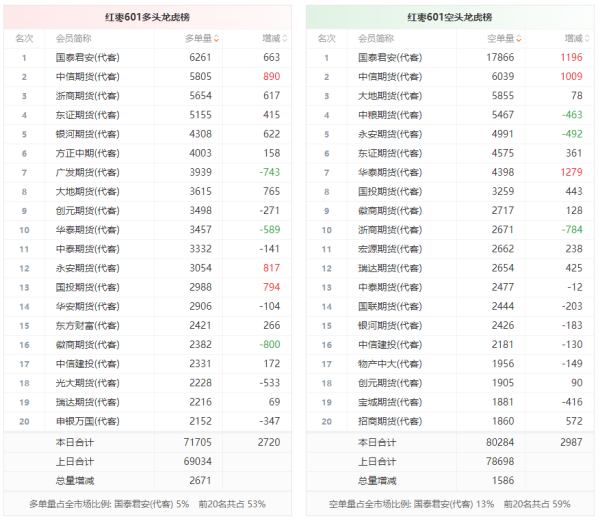Viewport: 600px width, 521px height.
Task: Click 总量增减 value 2671
Action: [201, 481]
